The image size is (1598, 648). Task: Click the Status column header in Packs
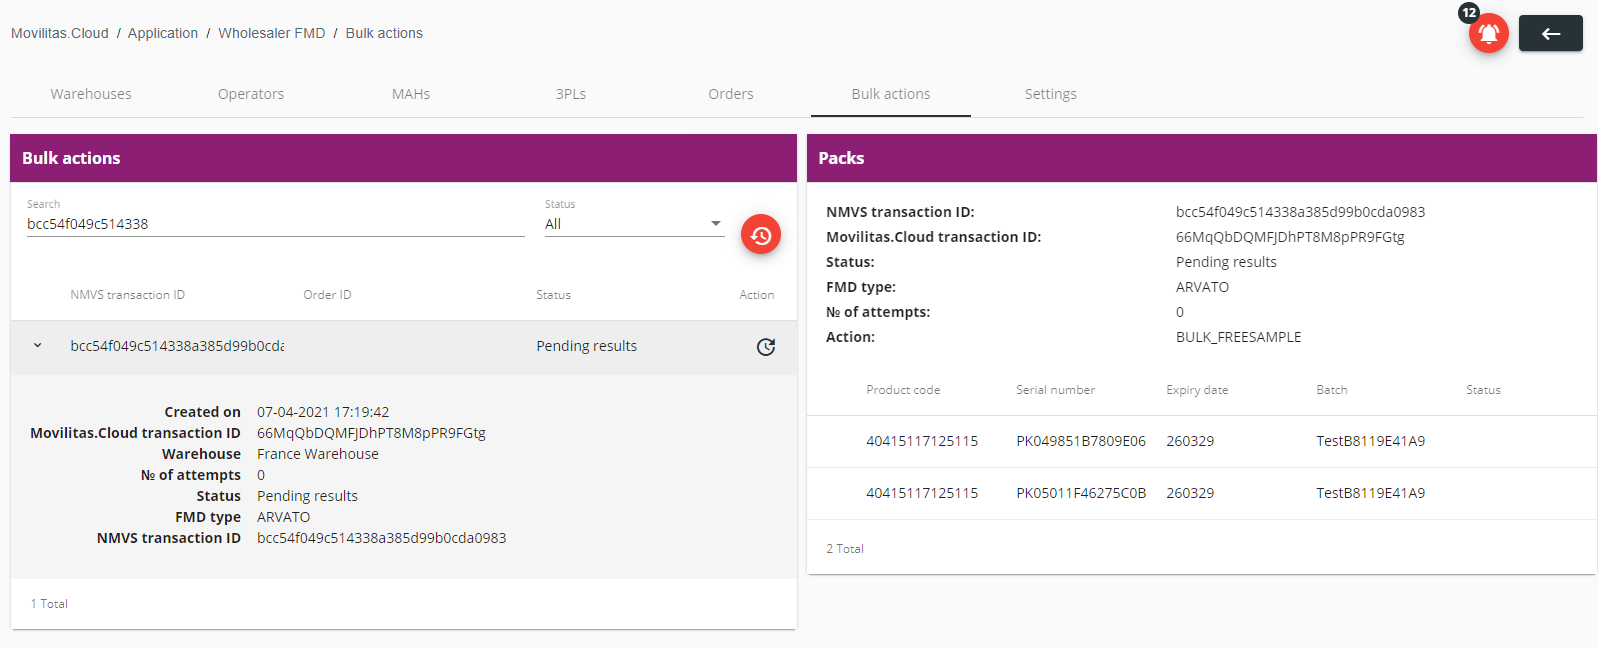[1483, 390]
